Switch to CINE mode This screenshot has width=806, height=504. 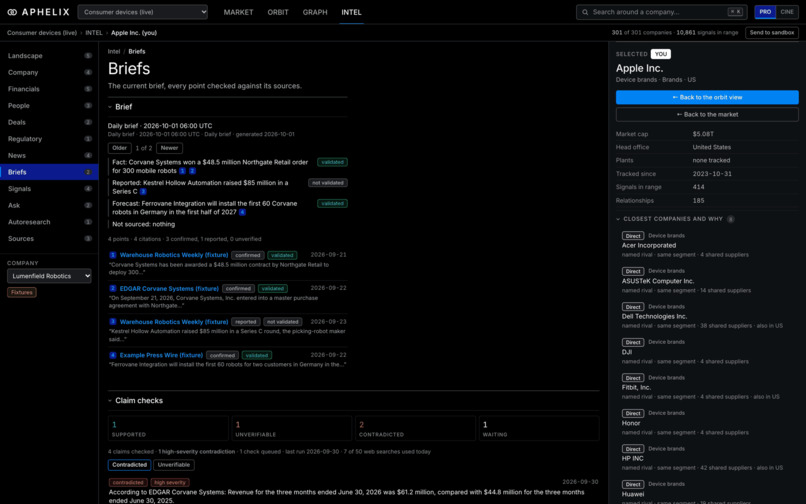tap(787, 12)
